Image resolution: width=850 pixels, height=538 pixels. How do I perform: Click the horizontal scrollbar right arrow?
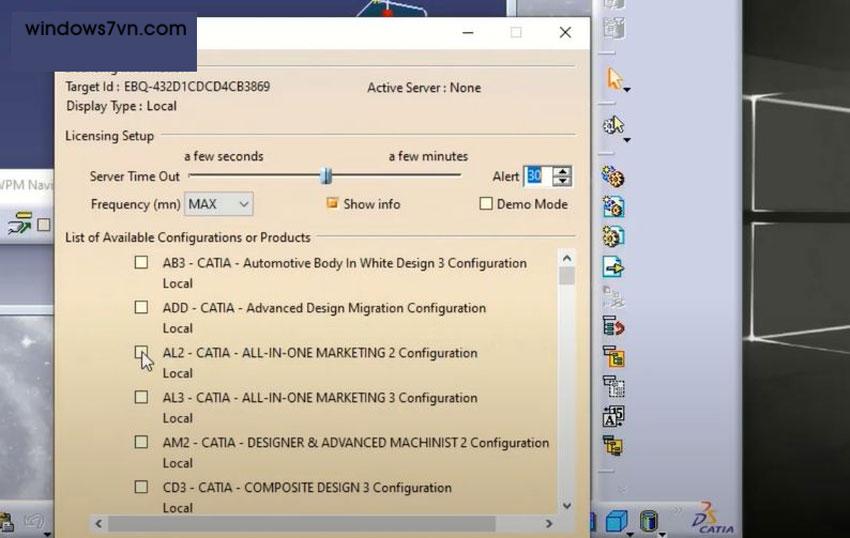click(549, 523)
